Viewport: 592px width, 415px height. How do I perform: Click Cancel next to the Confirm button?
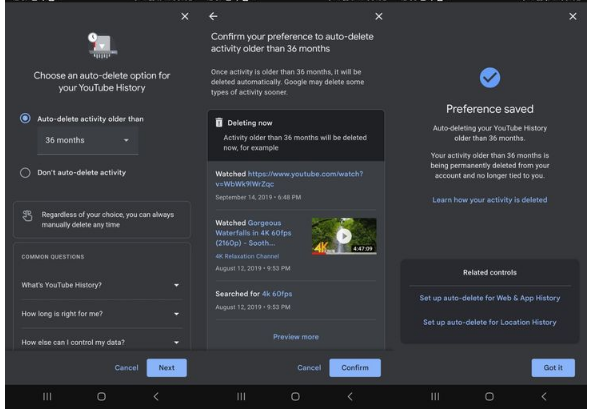(x=309, y=368)
